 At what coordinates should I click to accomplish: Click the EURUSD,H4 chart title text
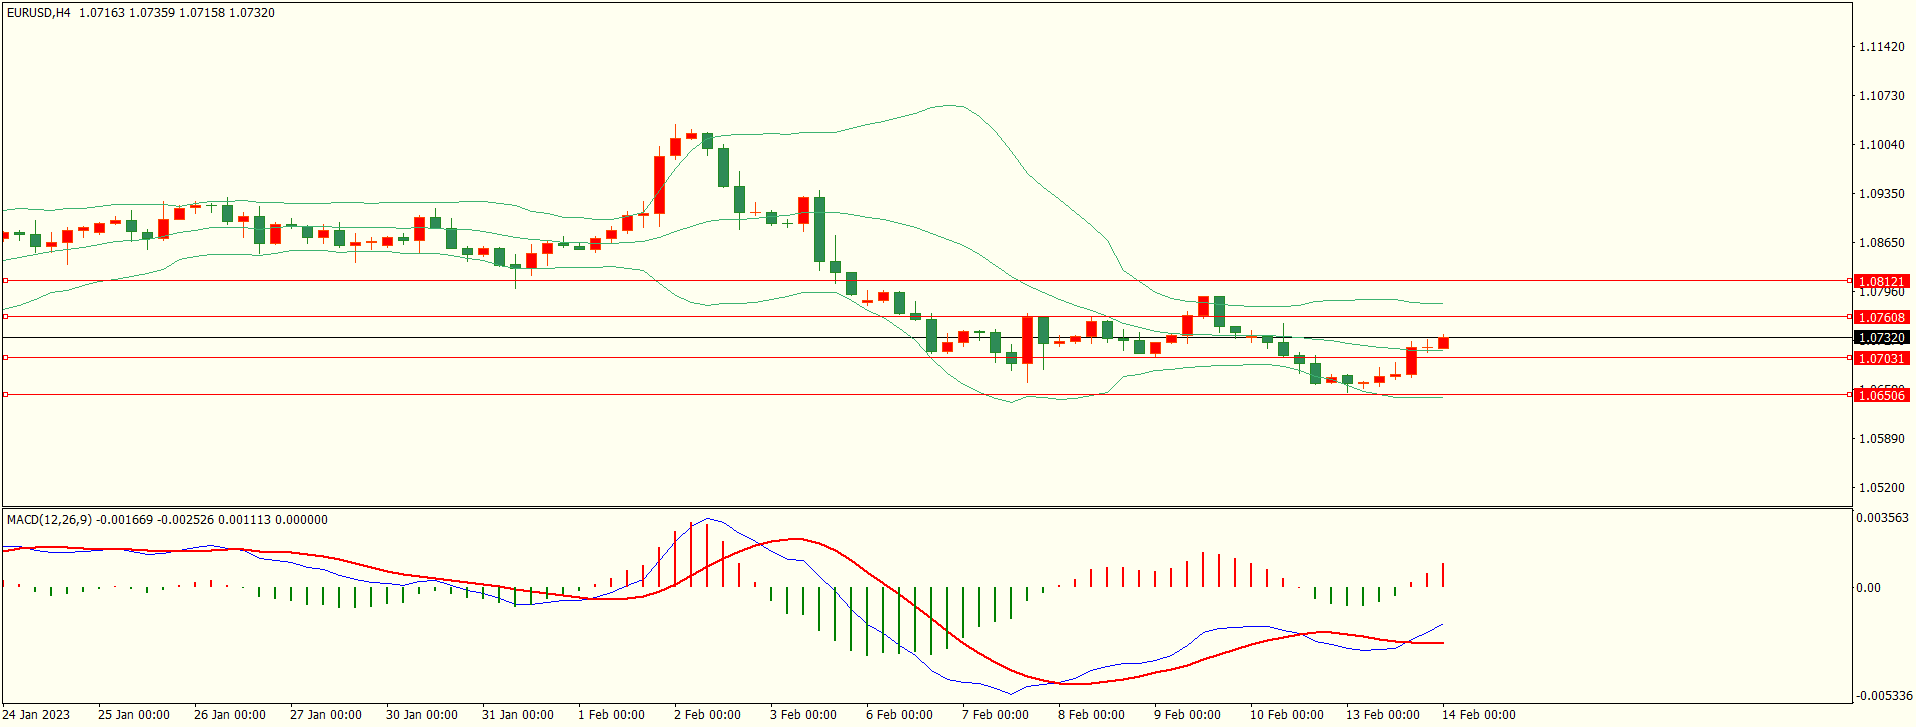[x=39, y=13]
